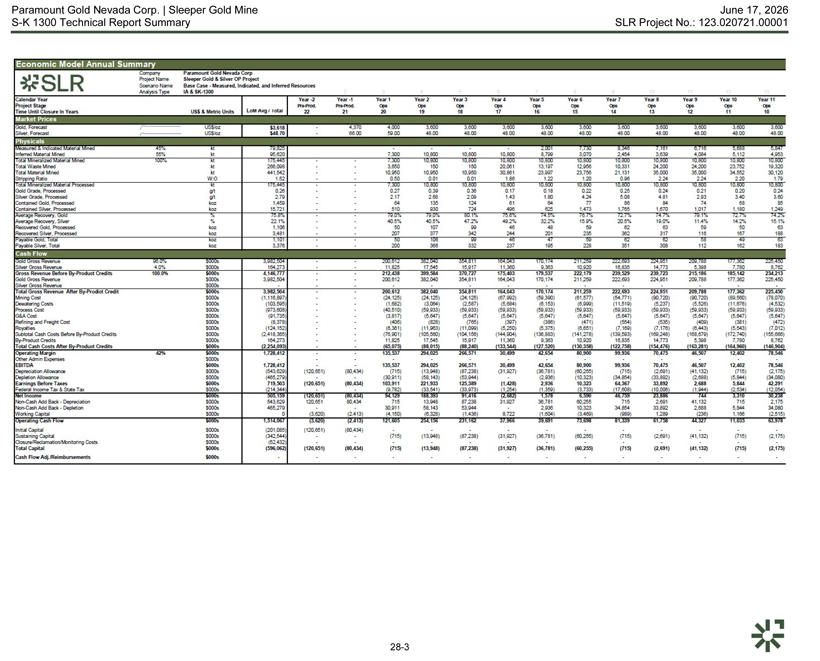Click the 'Average Recovery, Gold' row label

41,215
